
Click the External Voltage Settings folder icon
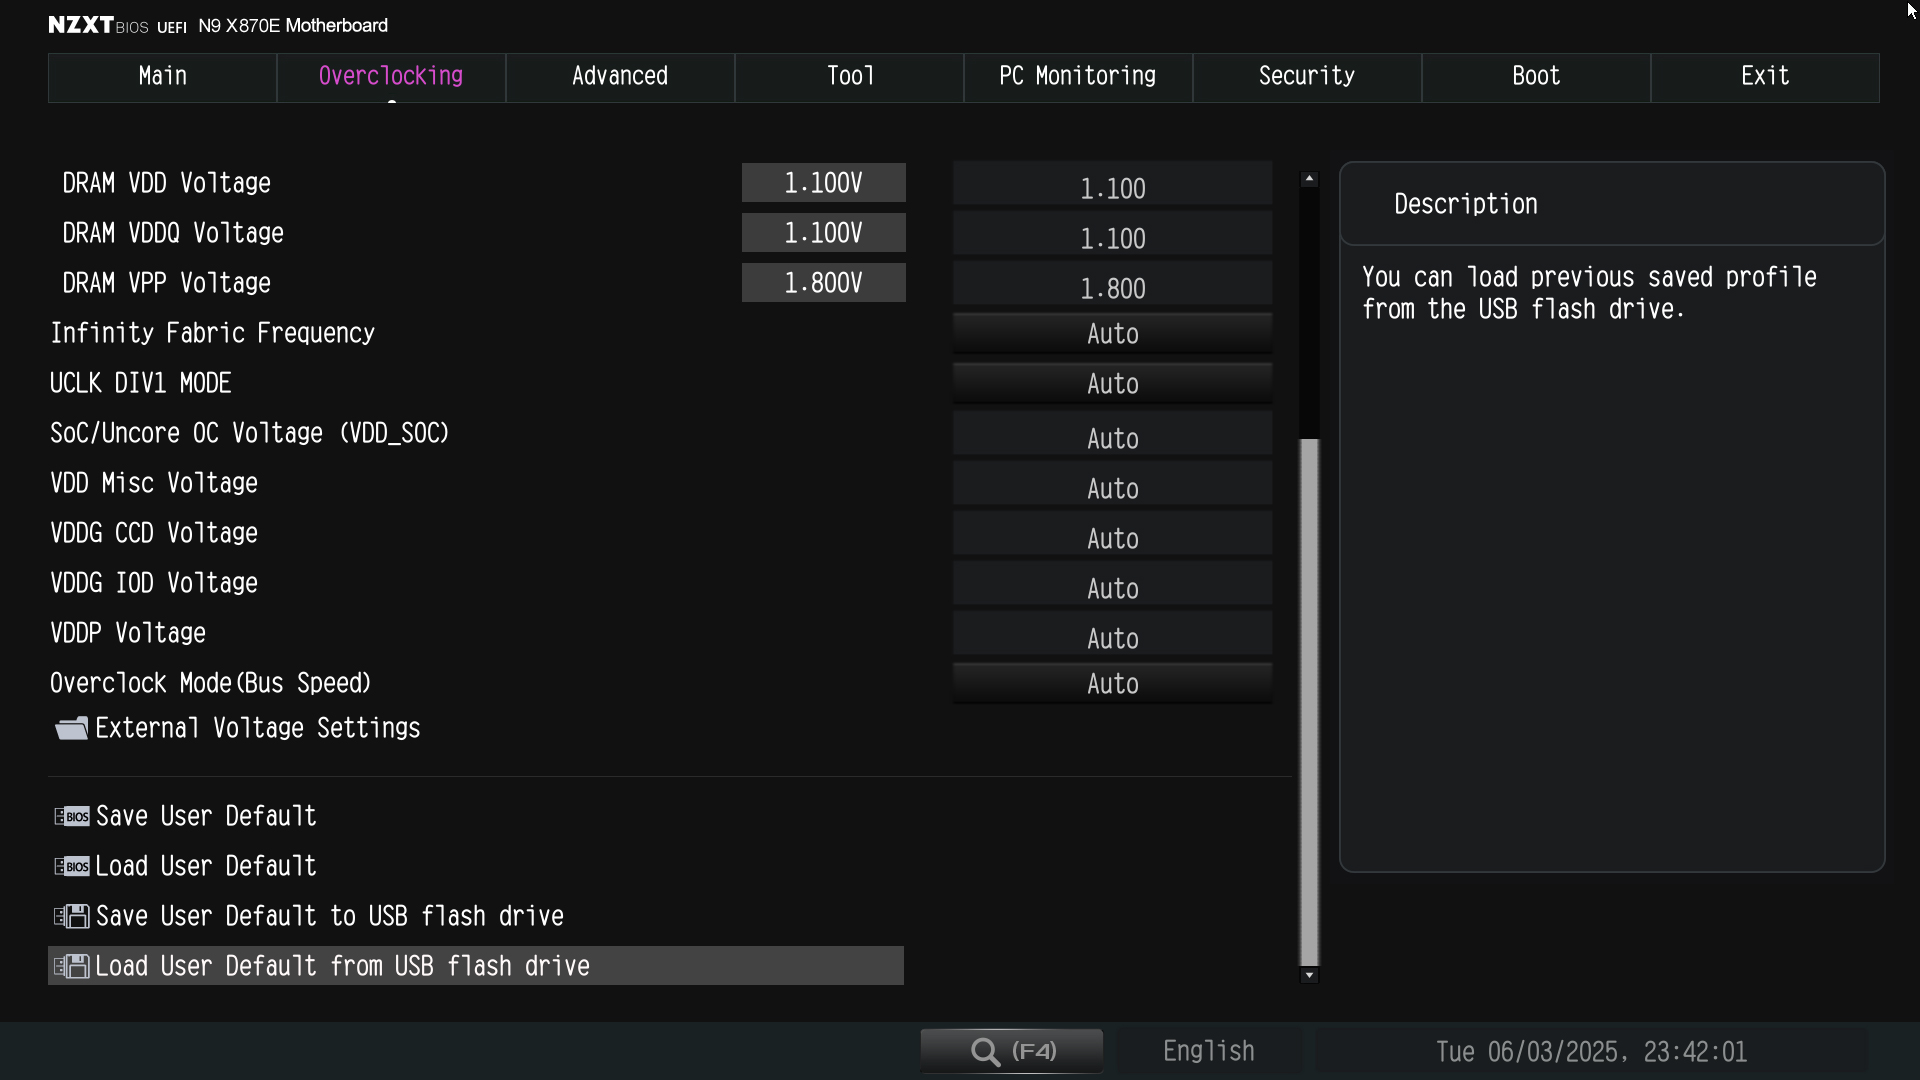(72, 728)
